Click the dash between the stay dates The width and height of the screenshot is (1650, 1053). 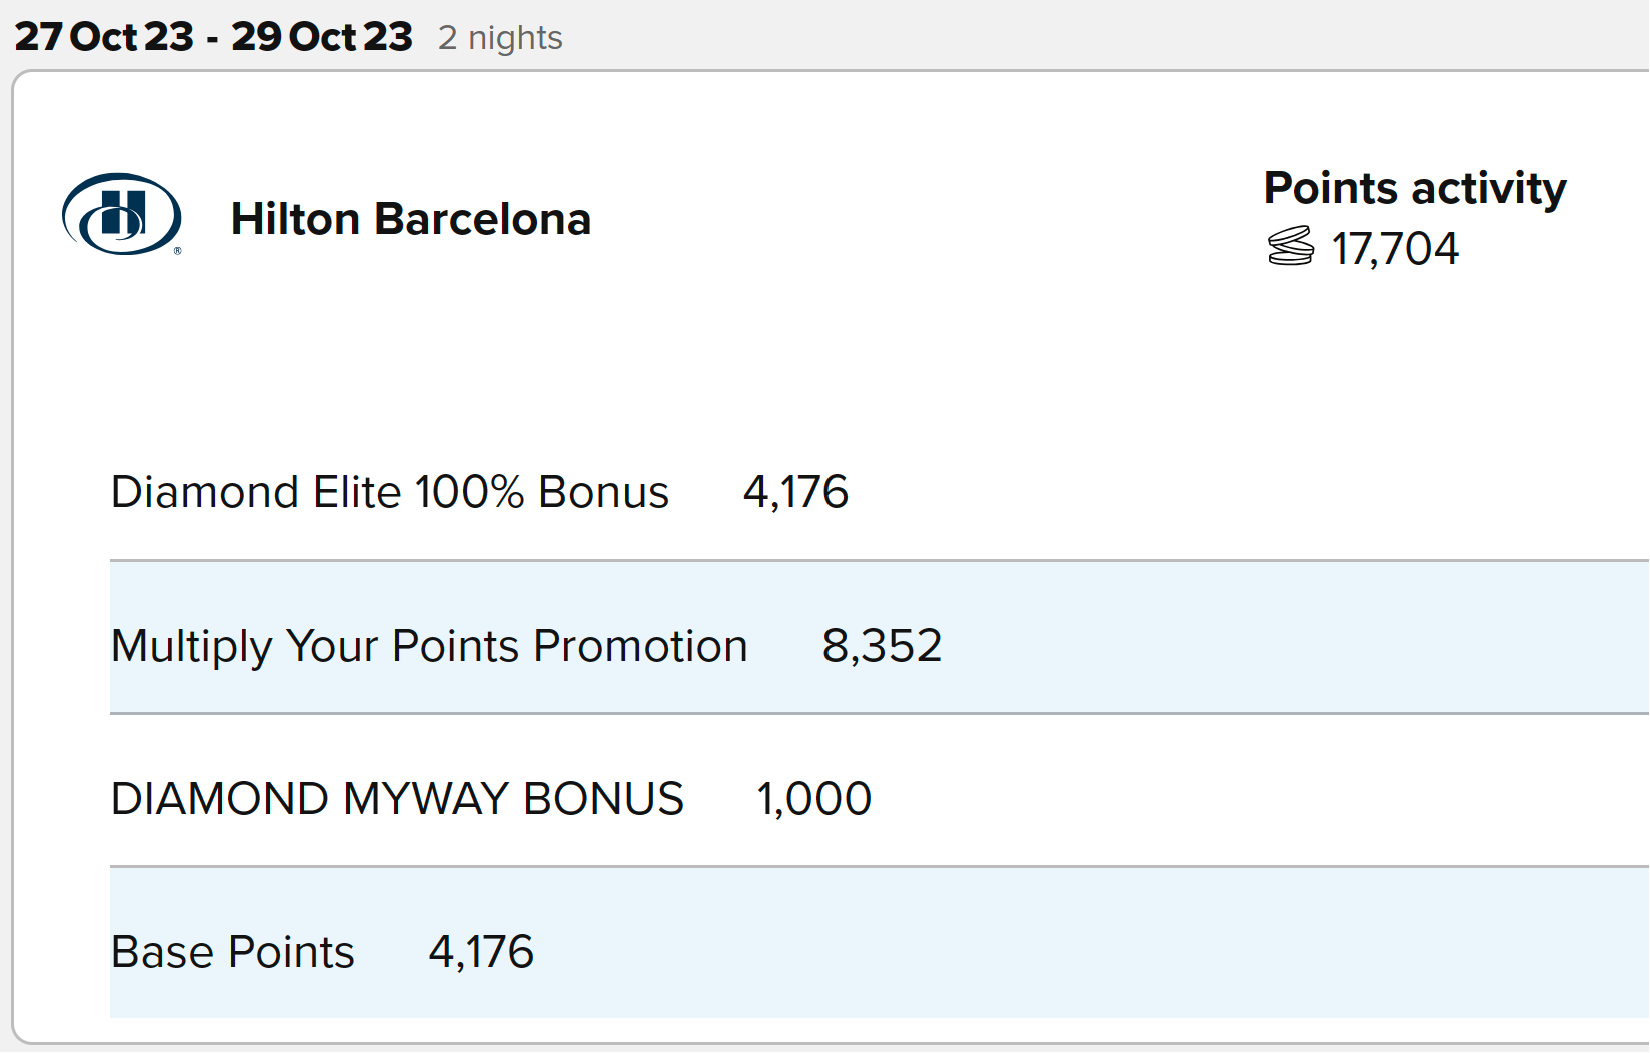212,38
